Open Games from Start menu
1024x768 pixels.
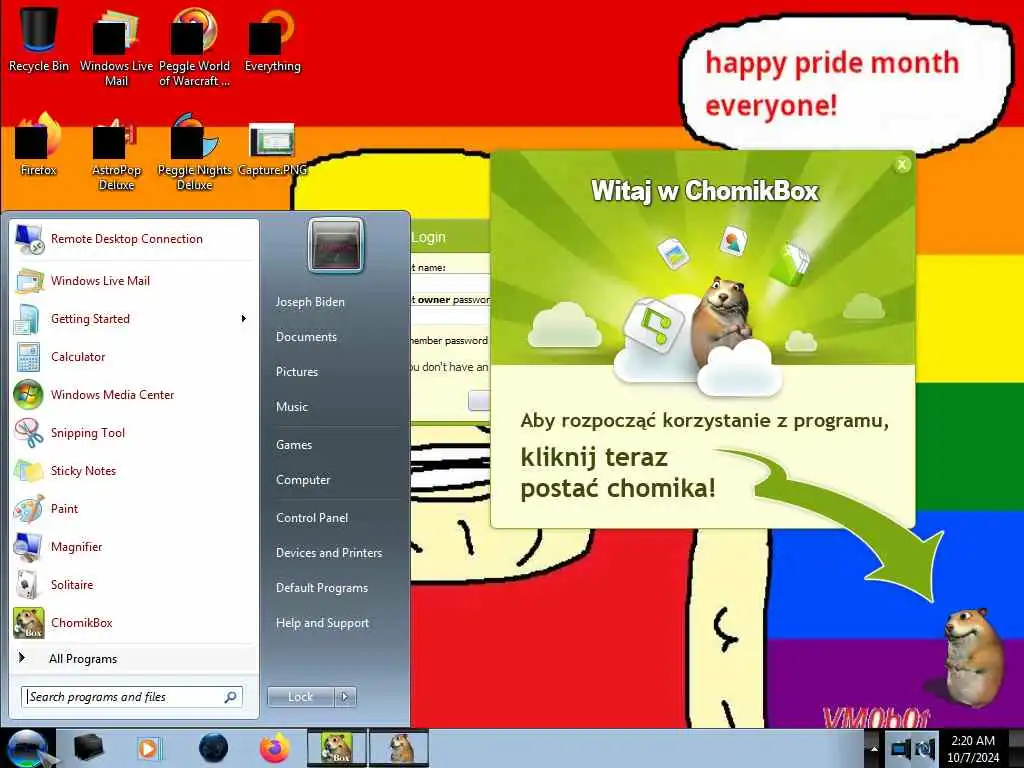coord(294,445)
